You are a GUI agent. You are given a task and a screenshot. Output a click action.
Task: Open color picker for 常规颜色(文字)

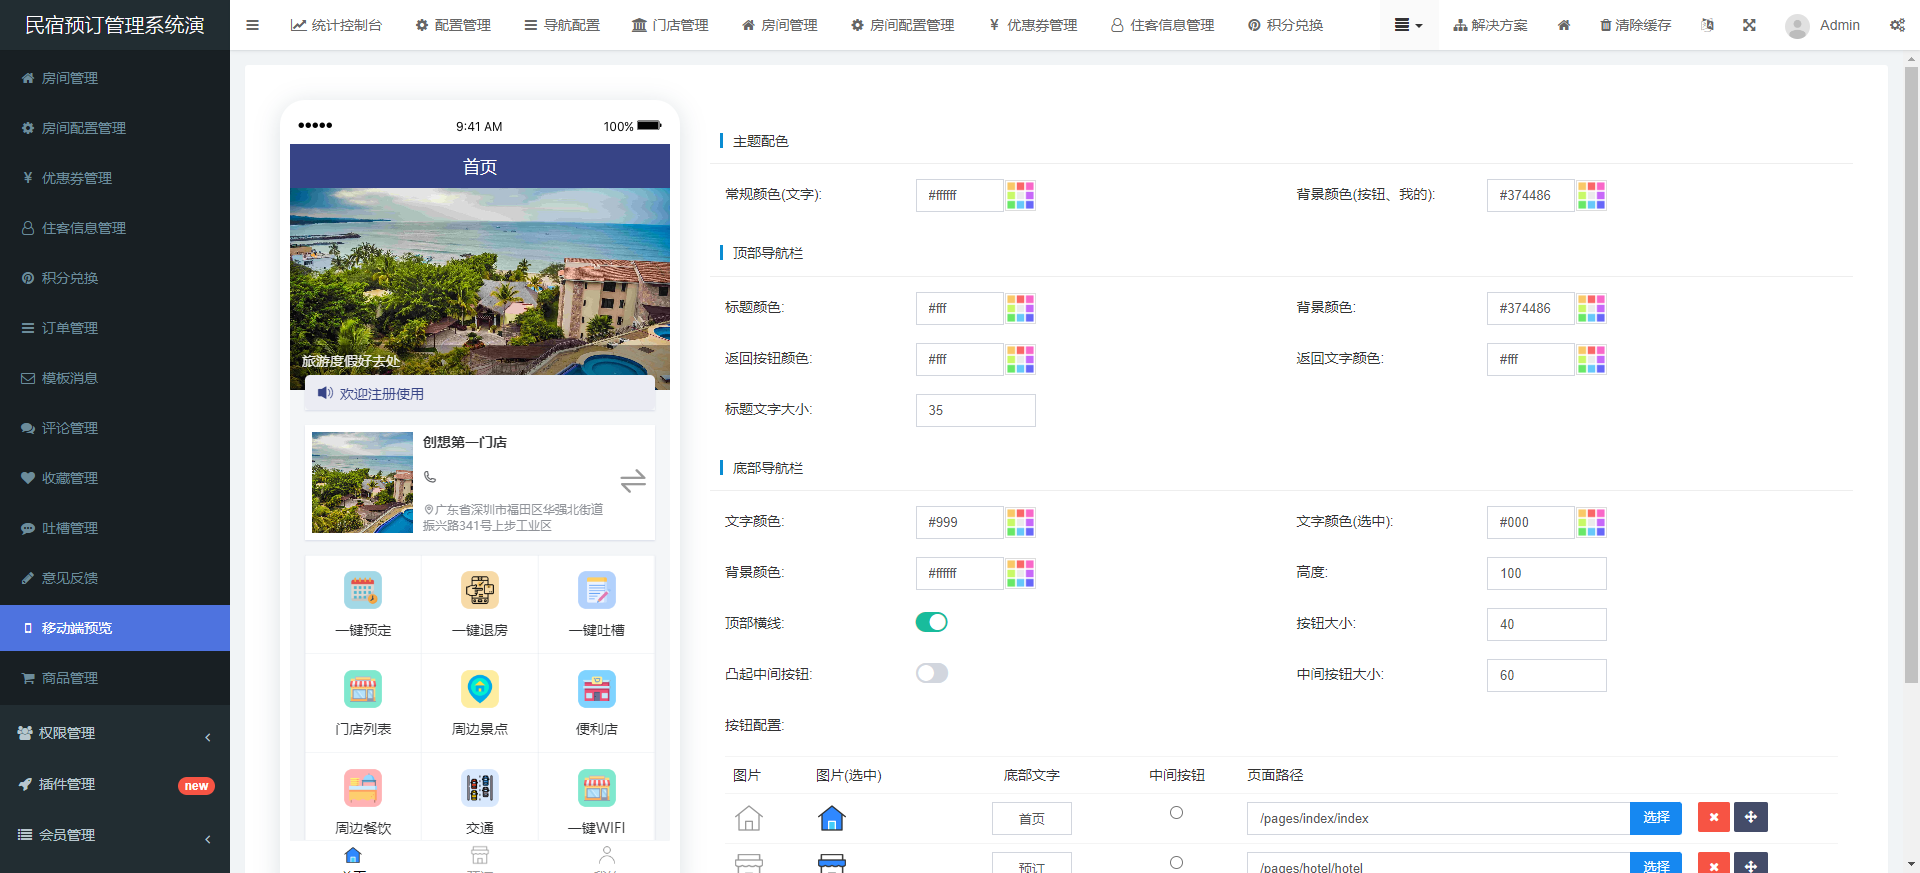tap(1020, 195)
